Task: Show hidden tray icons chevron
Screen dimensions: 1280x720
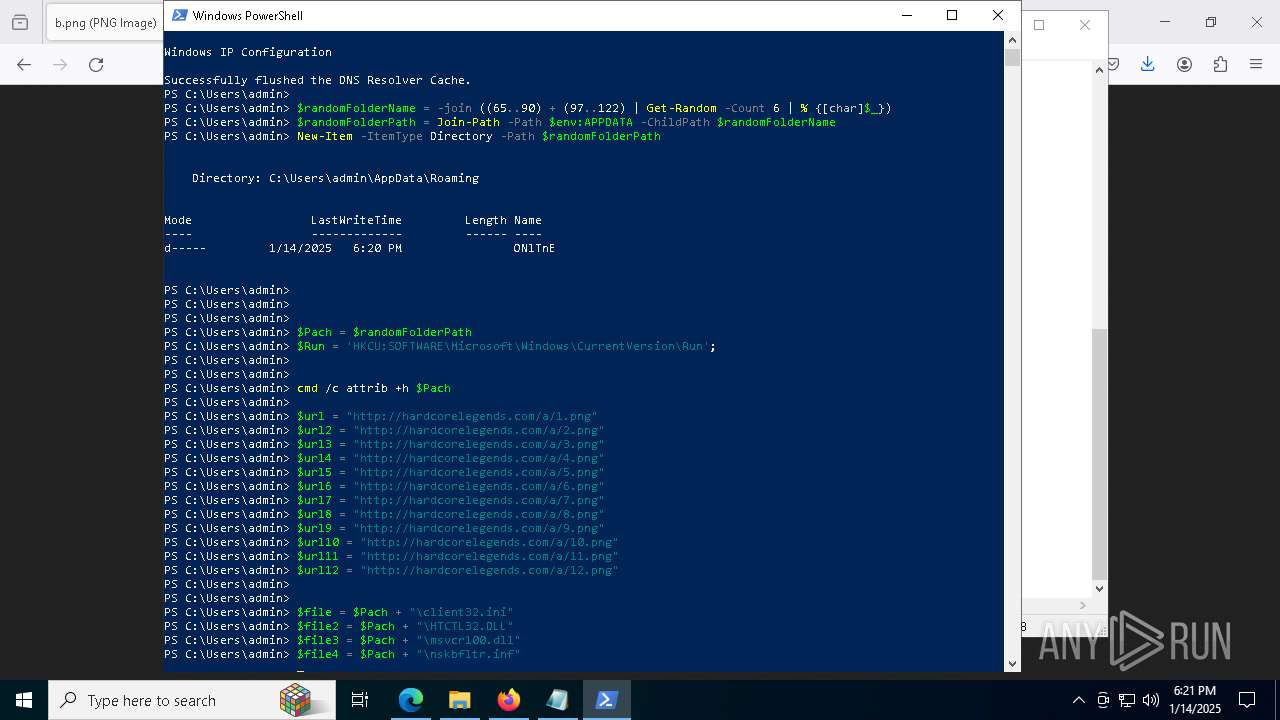Action: point(1078,700)
